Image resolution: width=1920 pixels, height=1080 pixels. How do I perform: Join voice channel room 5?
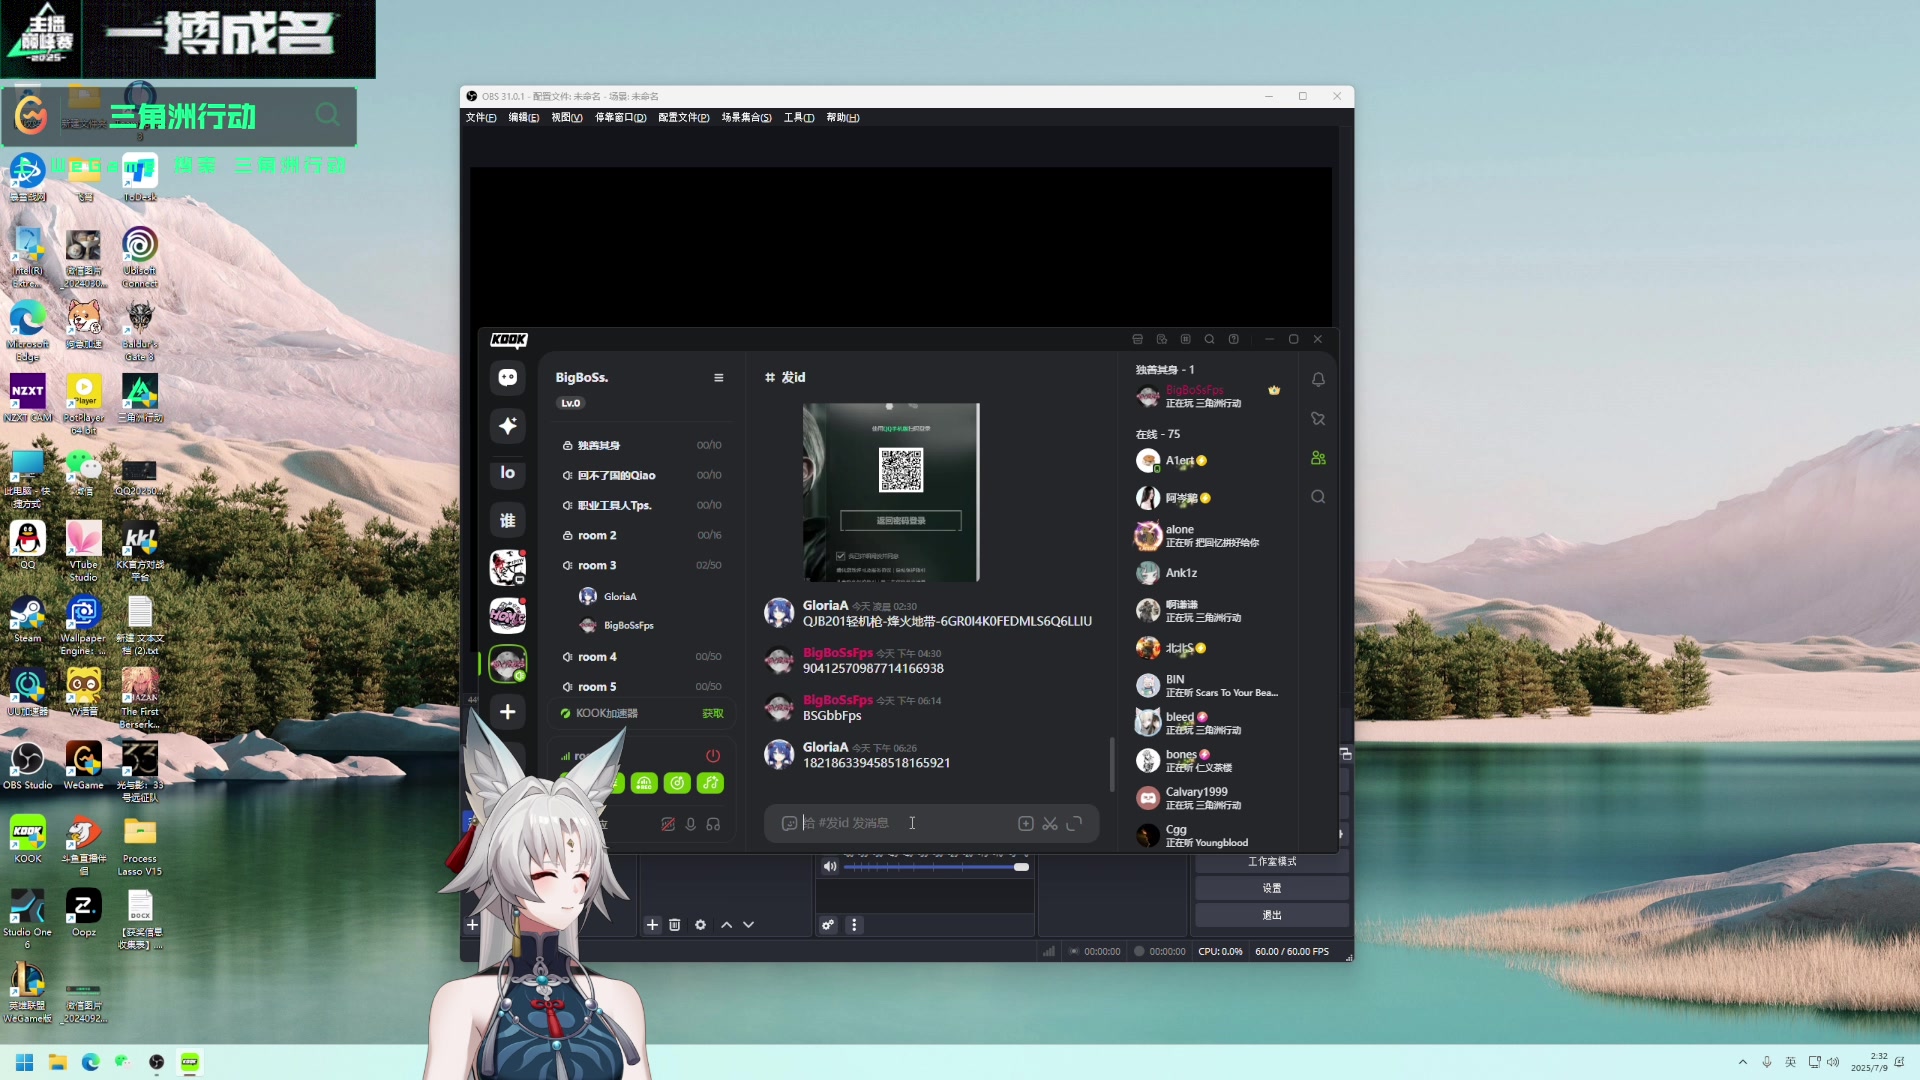tap(641, 687)
